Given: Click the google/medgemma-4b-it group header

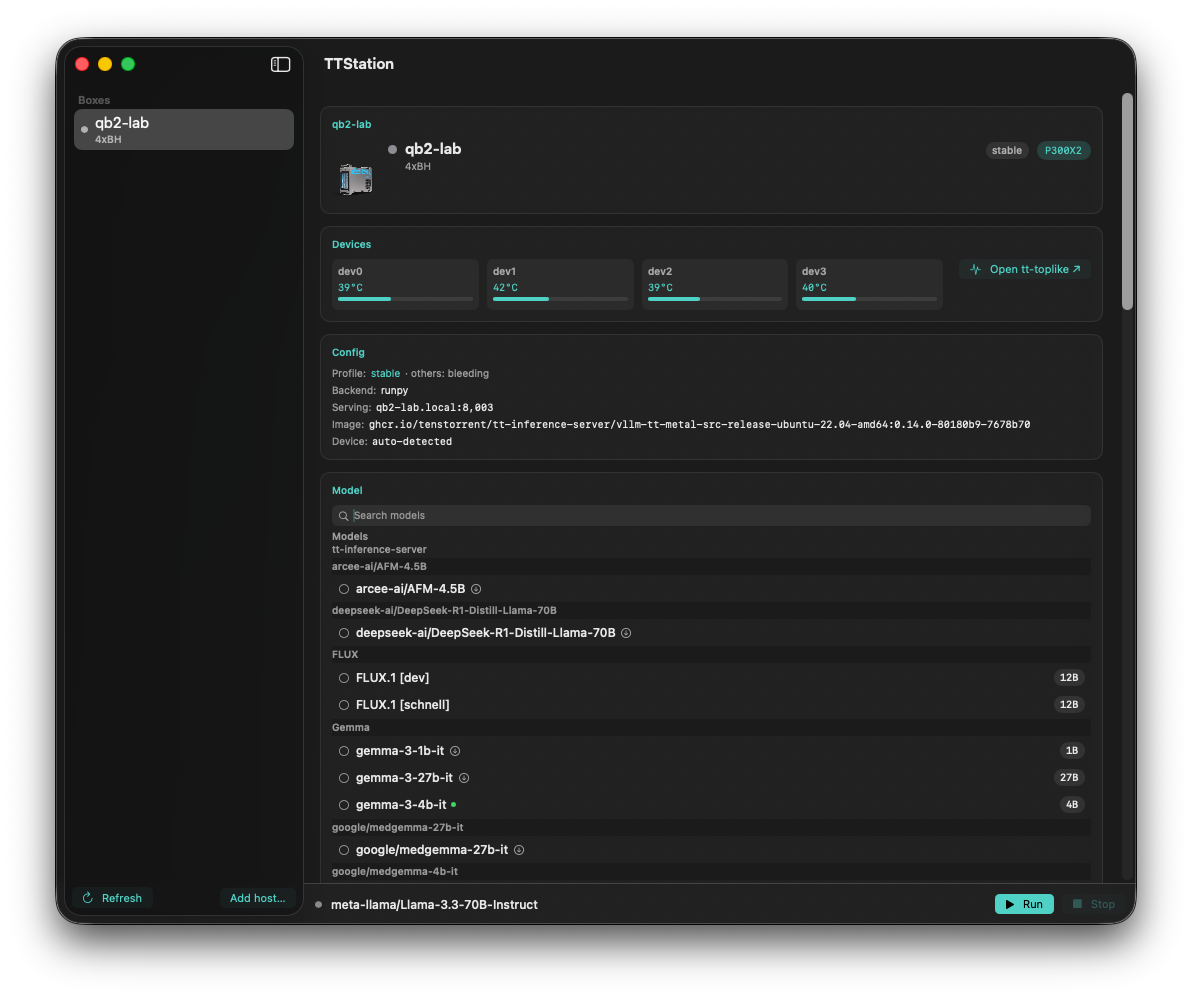Looking at the screenshot, I should (712, 872).
